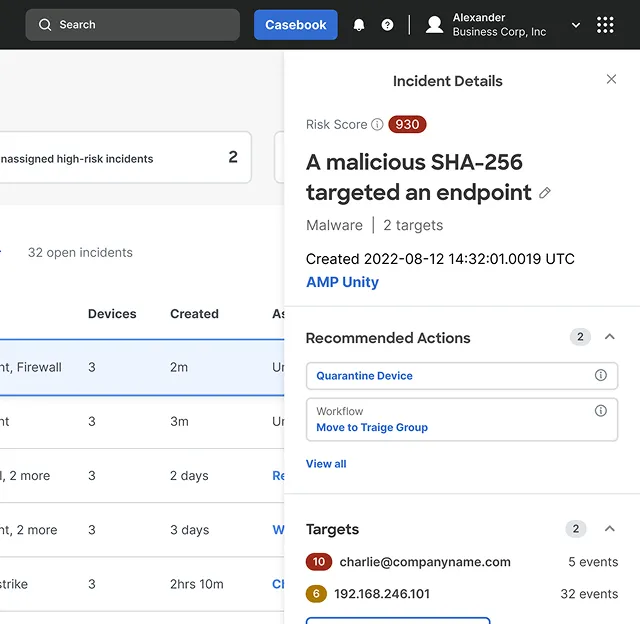Click the yellow 6 target score badge
The width and height of the screenshot is (640, 624).
point(316,594)
